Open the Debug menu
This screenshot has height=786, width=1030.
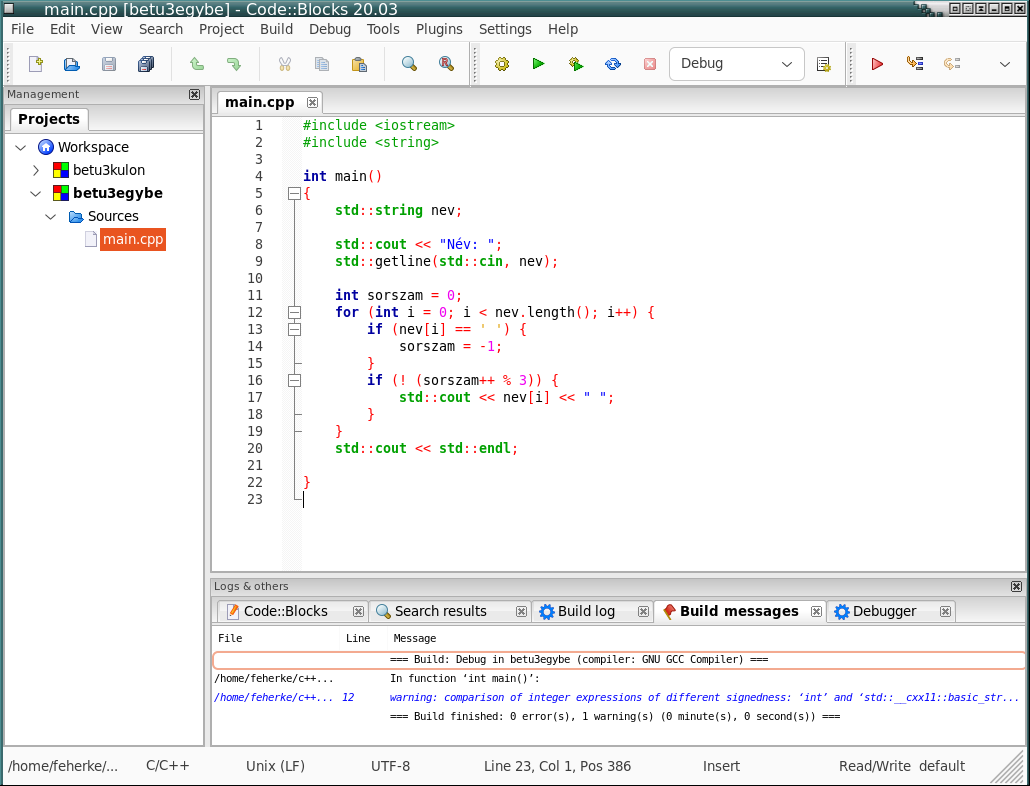pyautogui.click(x=330, y=29)
